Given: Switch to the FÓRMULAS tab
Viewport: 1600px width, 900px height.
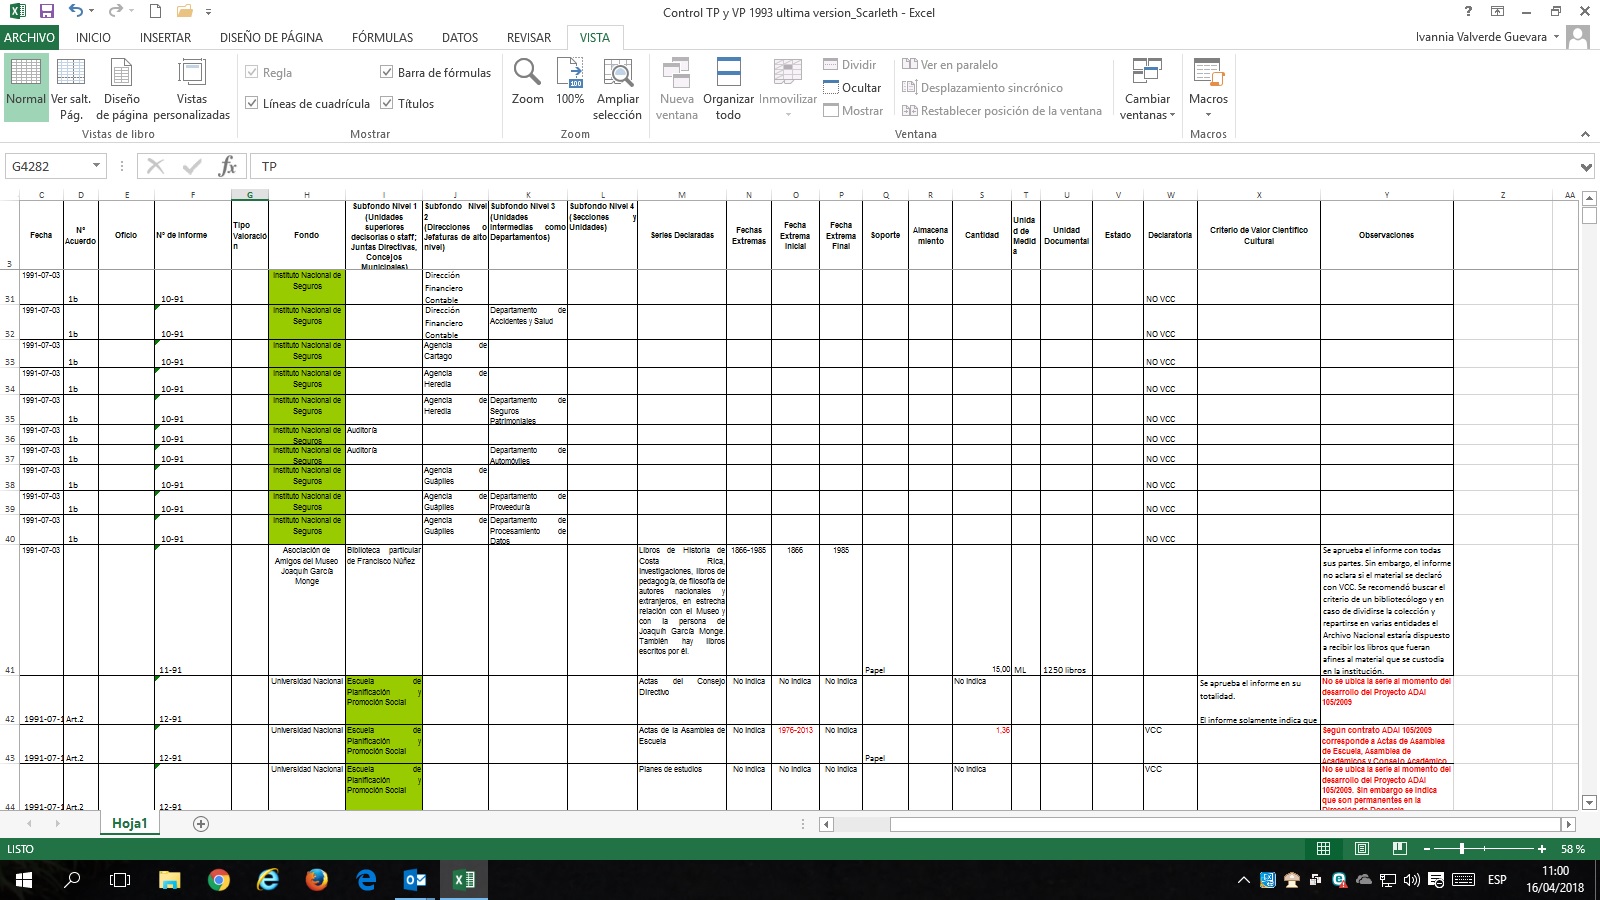Looking at the screenshot, I should [x=382, y=38].
